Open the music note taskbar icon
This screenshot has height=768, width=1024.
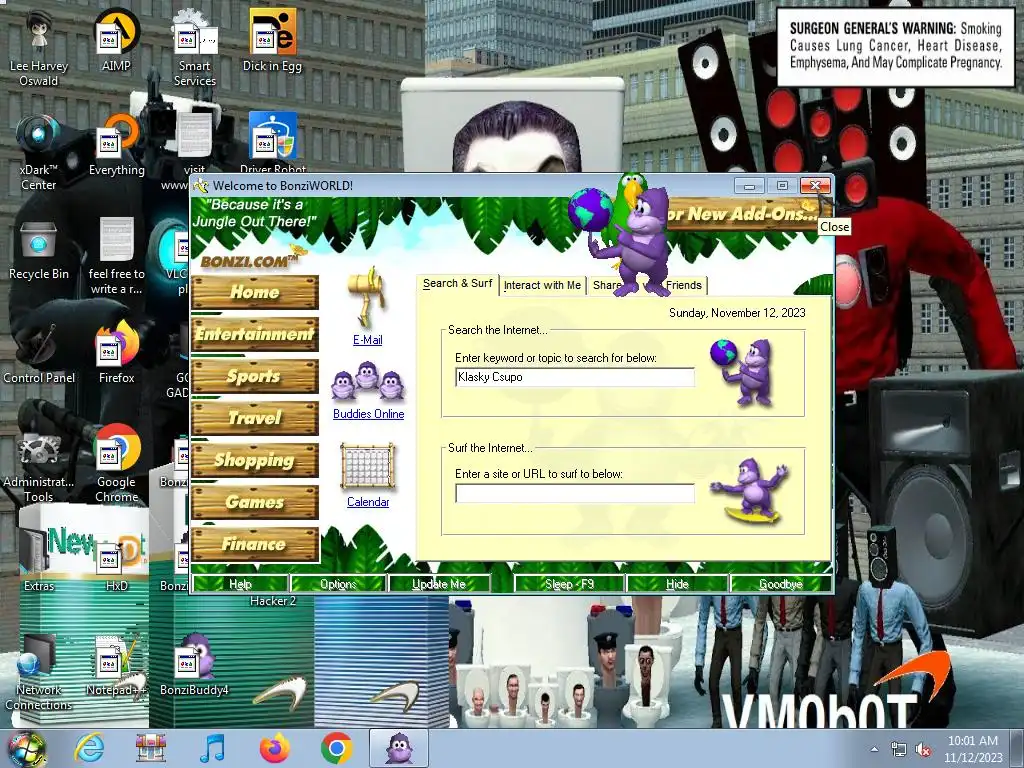click(212, 748)
